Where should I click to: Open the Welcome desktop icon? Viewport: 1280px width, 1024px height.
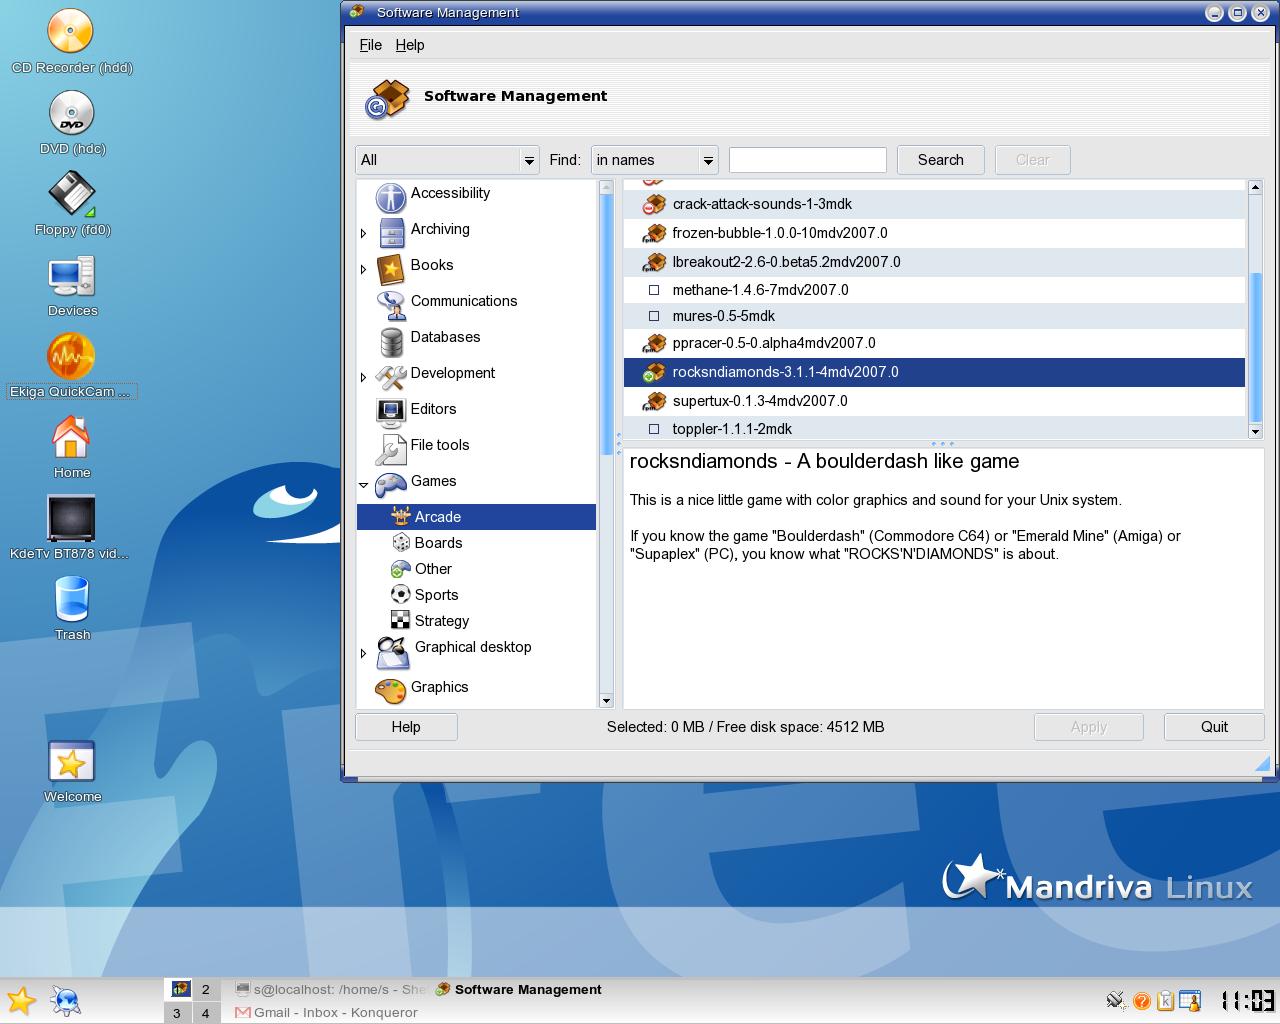click(72, 761)
